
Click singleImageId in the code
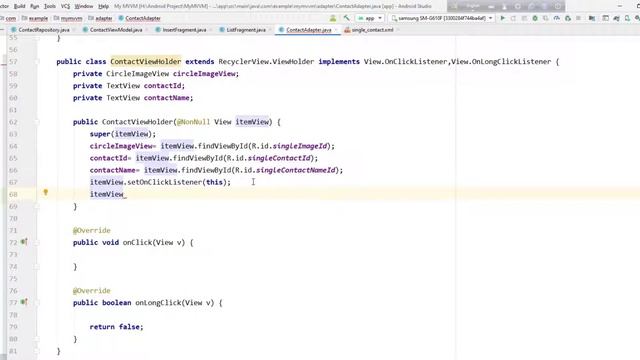pos(300,146)
